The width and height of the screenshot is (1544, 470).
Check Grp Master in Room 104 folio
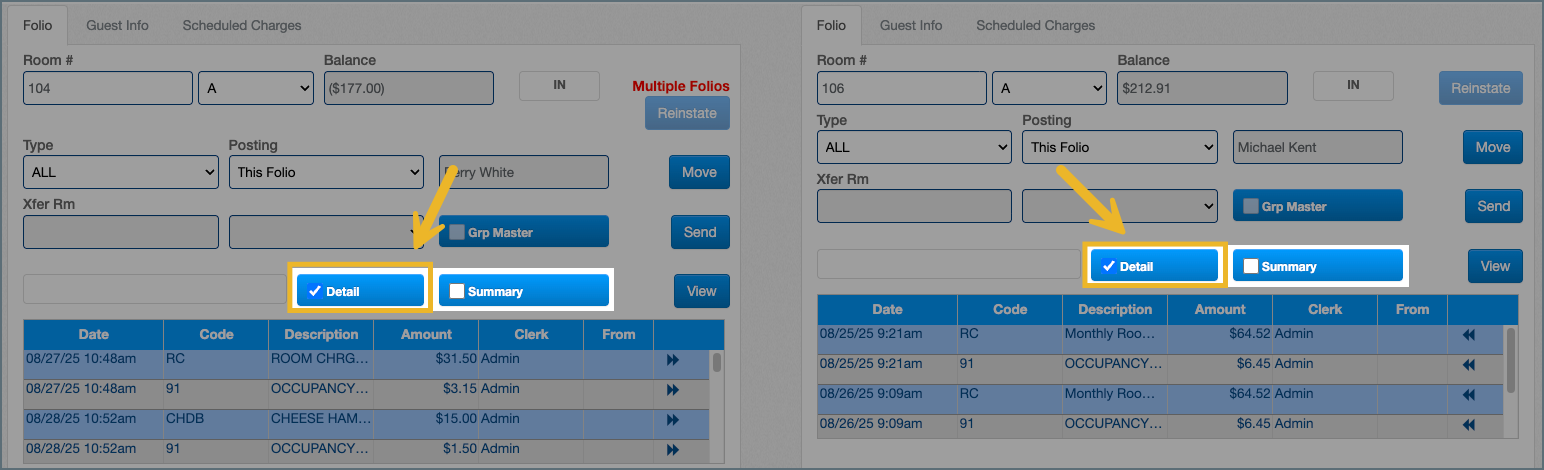457,232
